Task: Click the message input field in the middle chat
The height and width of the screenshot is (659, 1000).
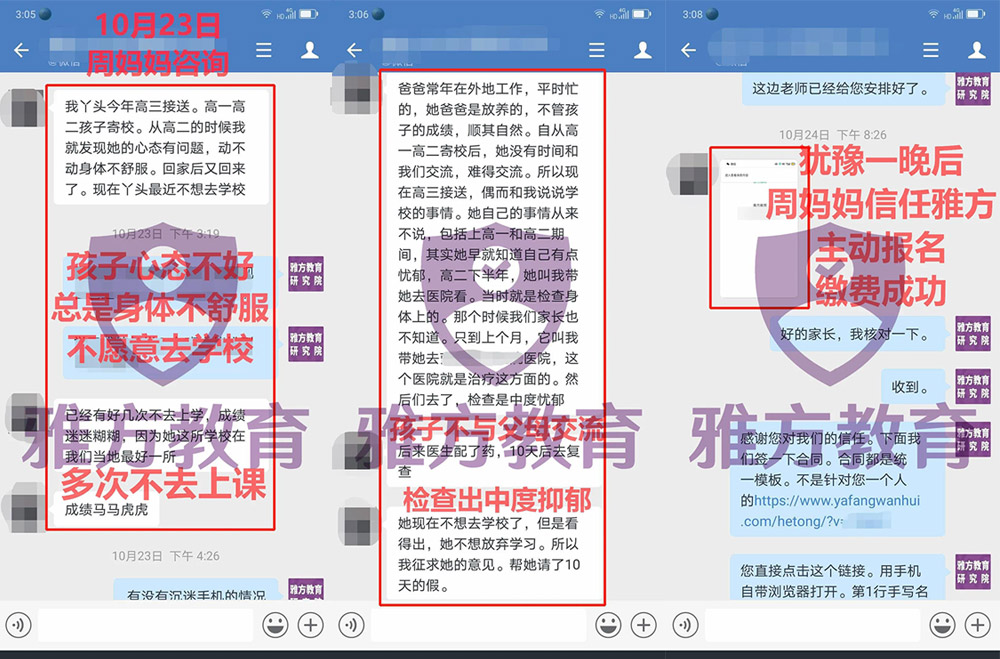Action: click(478, 625)
